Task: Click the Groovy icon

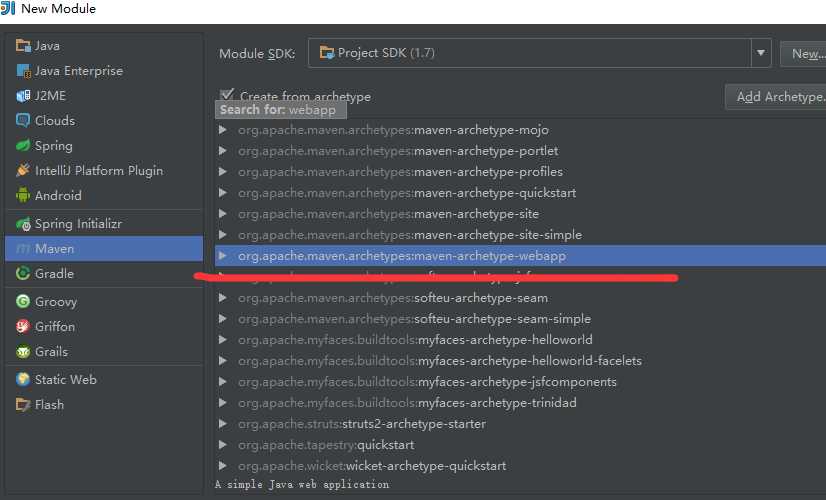Action: pyautogui.click(x=23, y=301)
